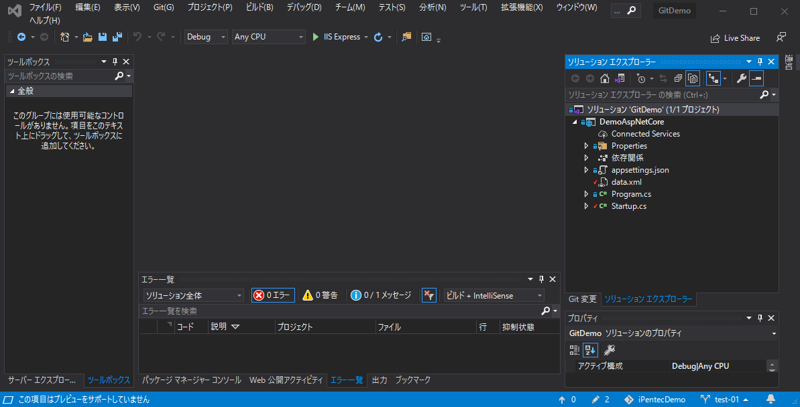Sort by the 説明 column header
Image resolution: width=800 pixels, height=407 pixels.
241,327
